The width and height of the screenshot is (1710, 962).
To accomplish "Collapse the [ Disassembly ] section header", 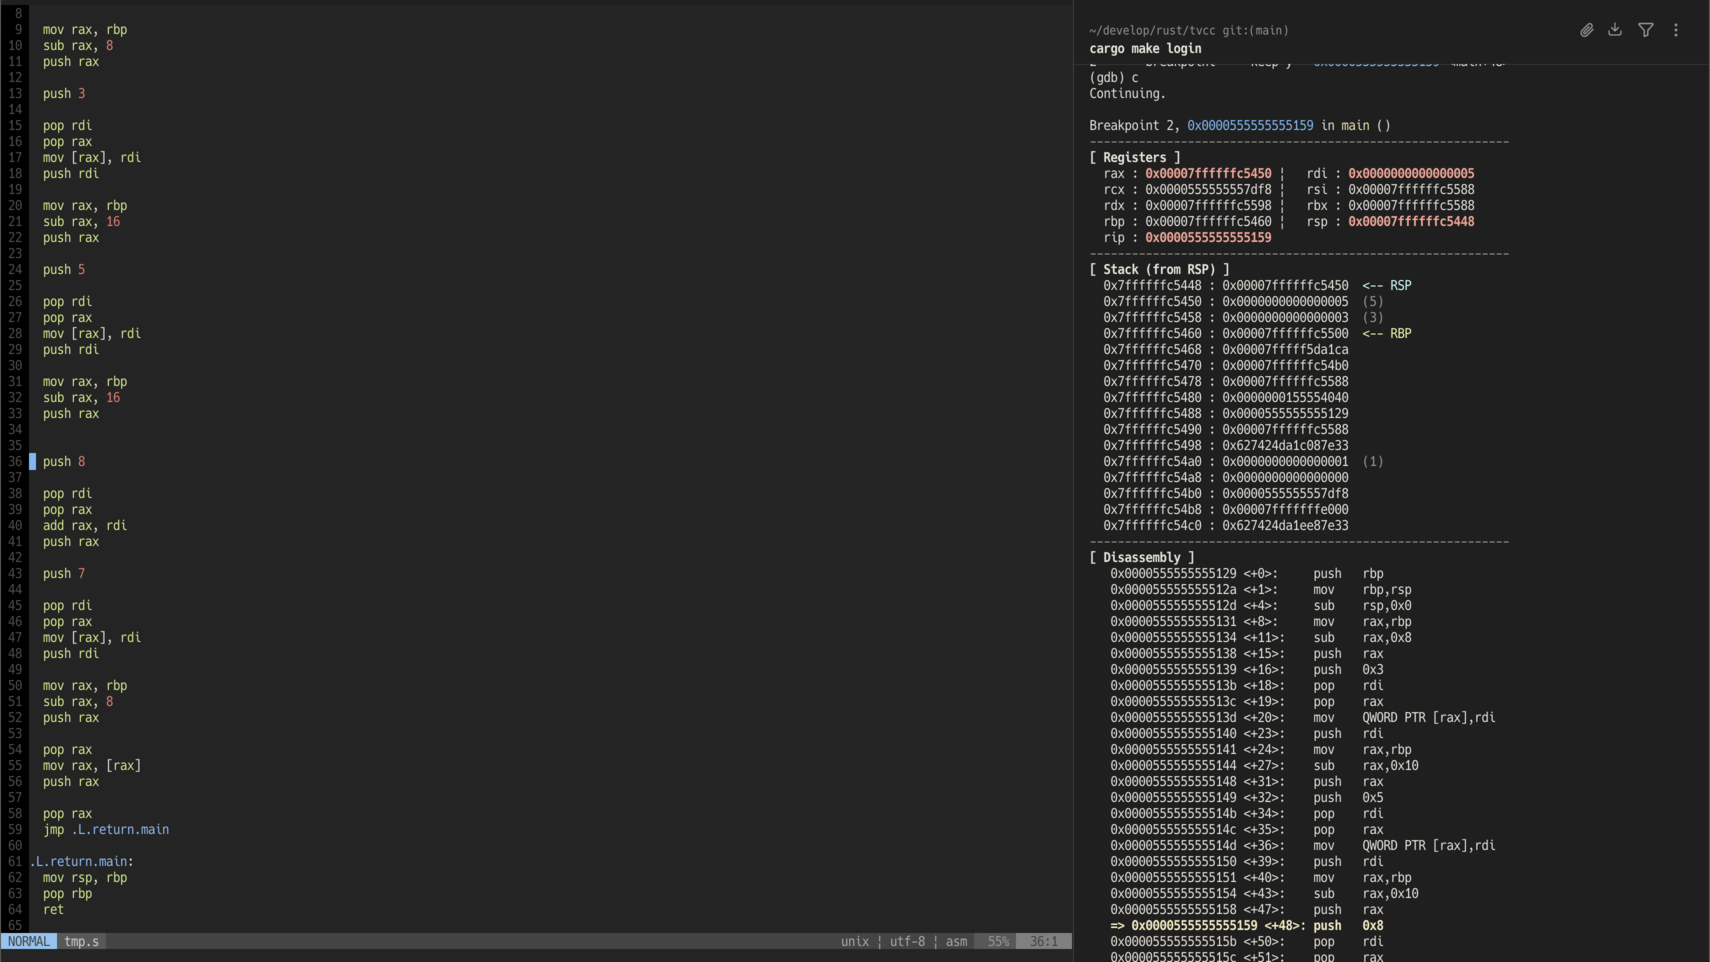I will [x=1142, y=557].
